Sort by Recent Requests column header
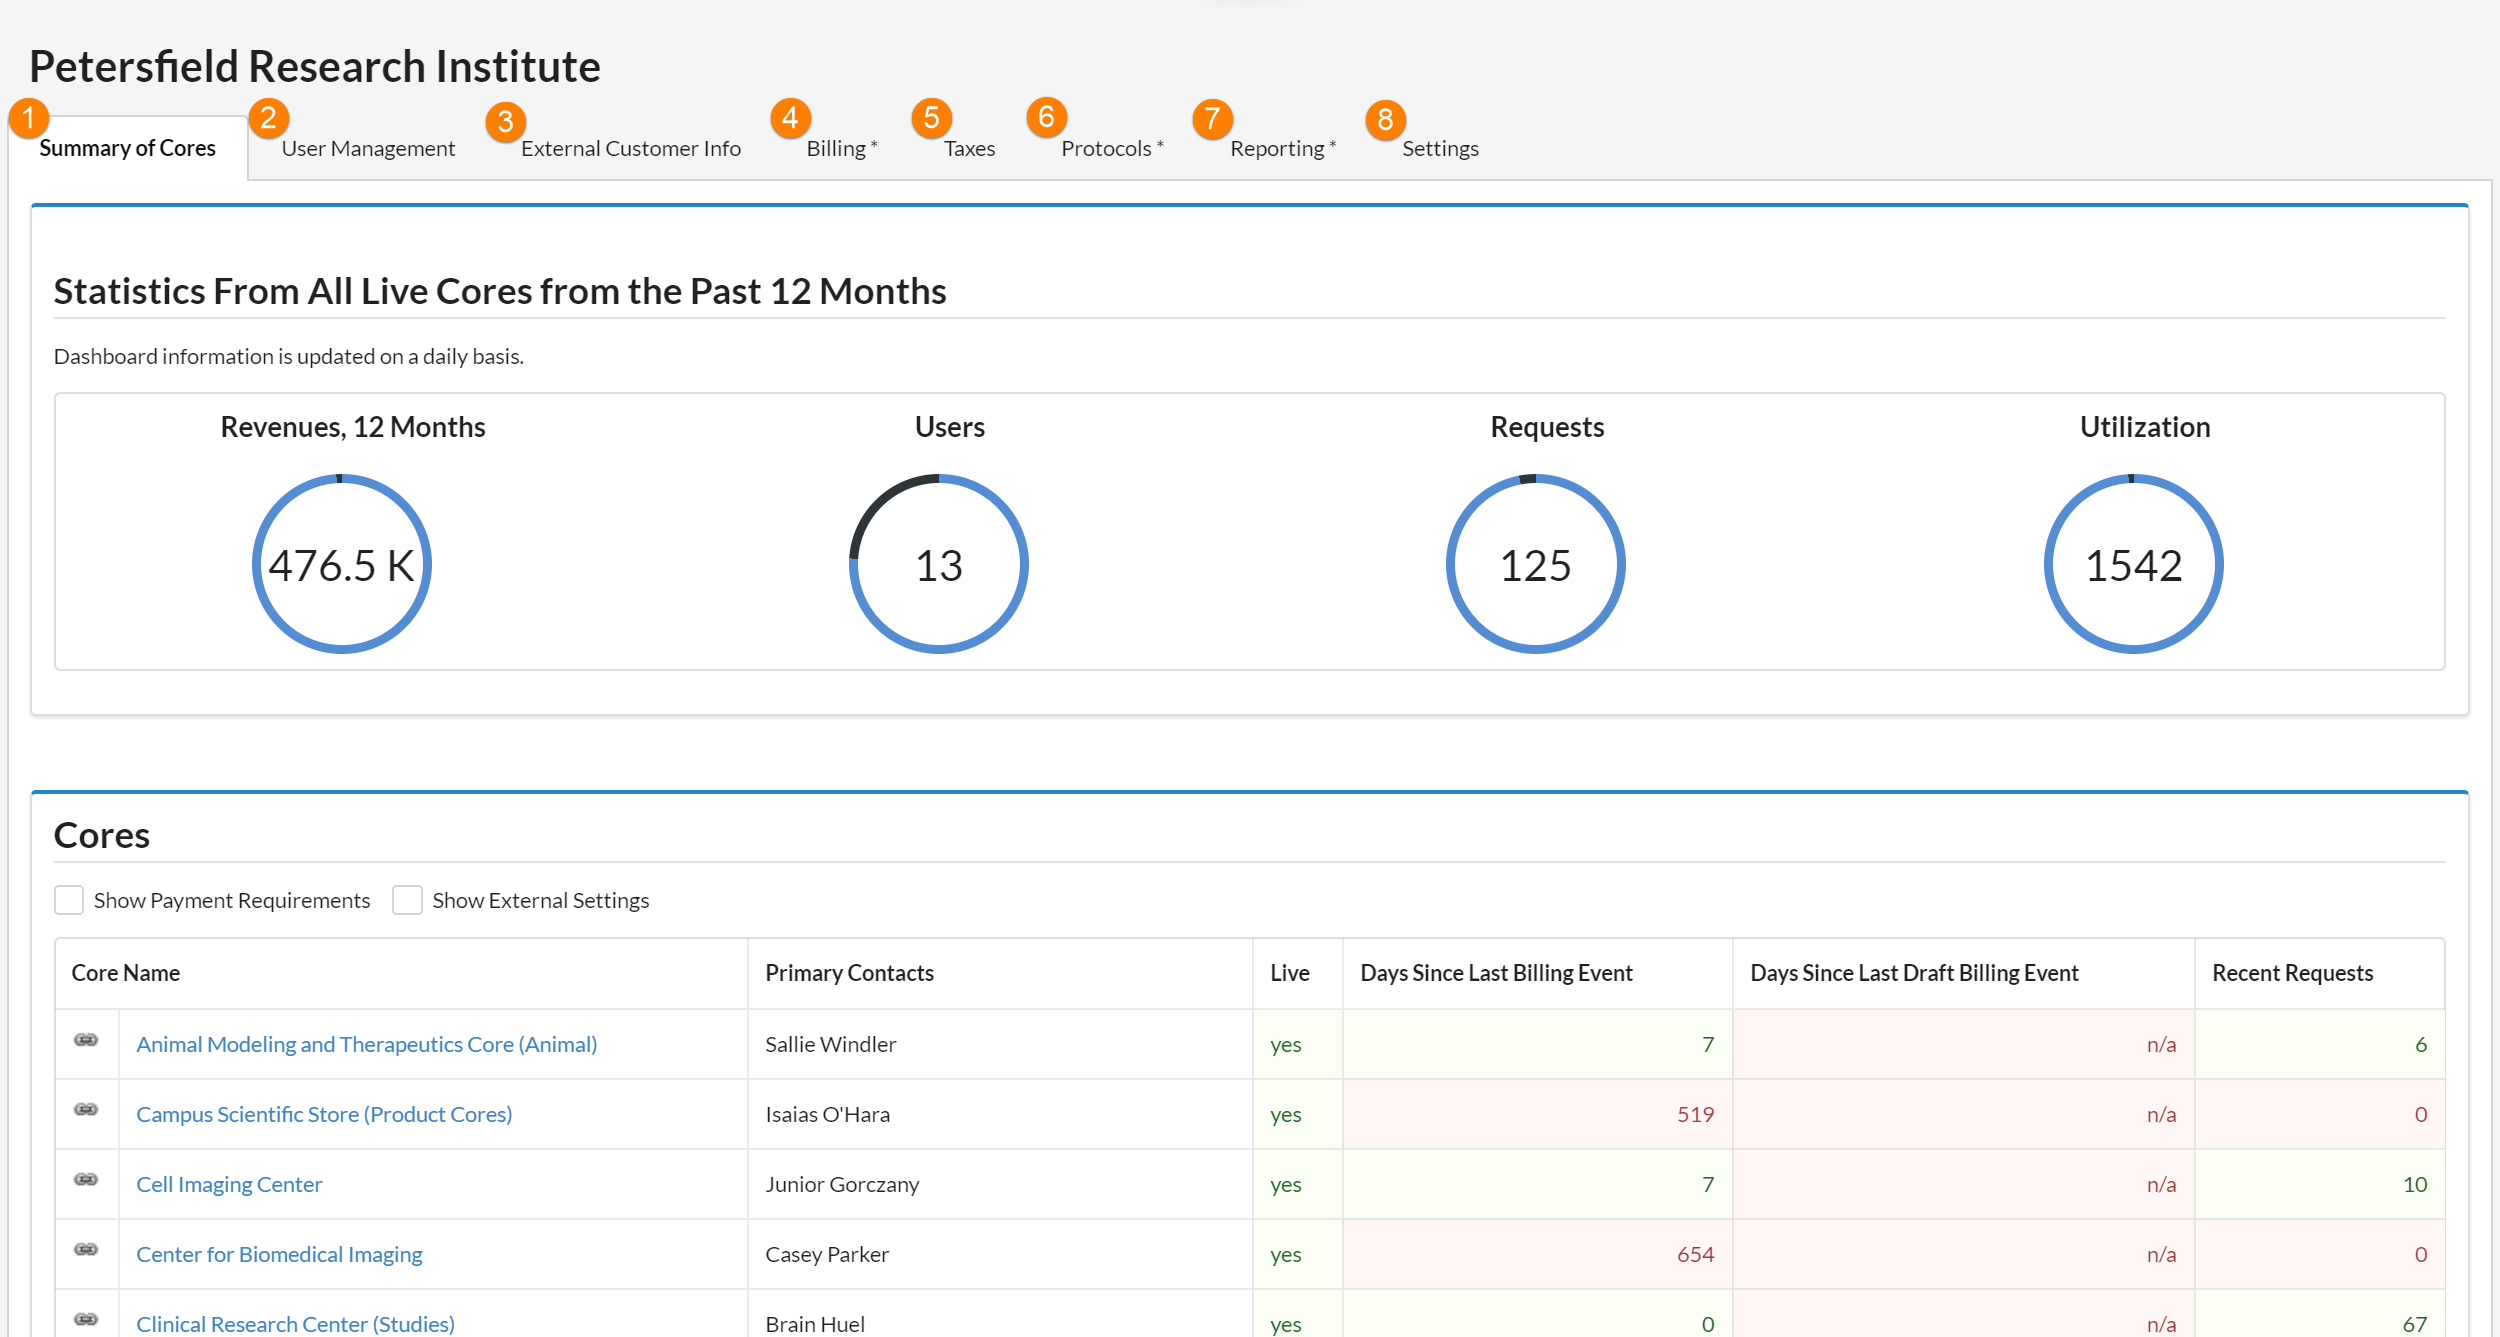This screenshot has height=1337, width=2500. [2292, 973]
